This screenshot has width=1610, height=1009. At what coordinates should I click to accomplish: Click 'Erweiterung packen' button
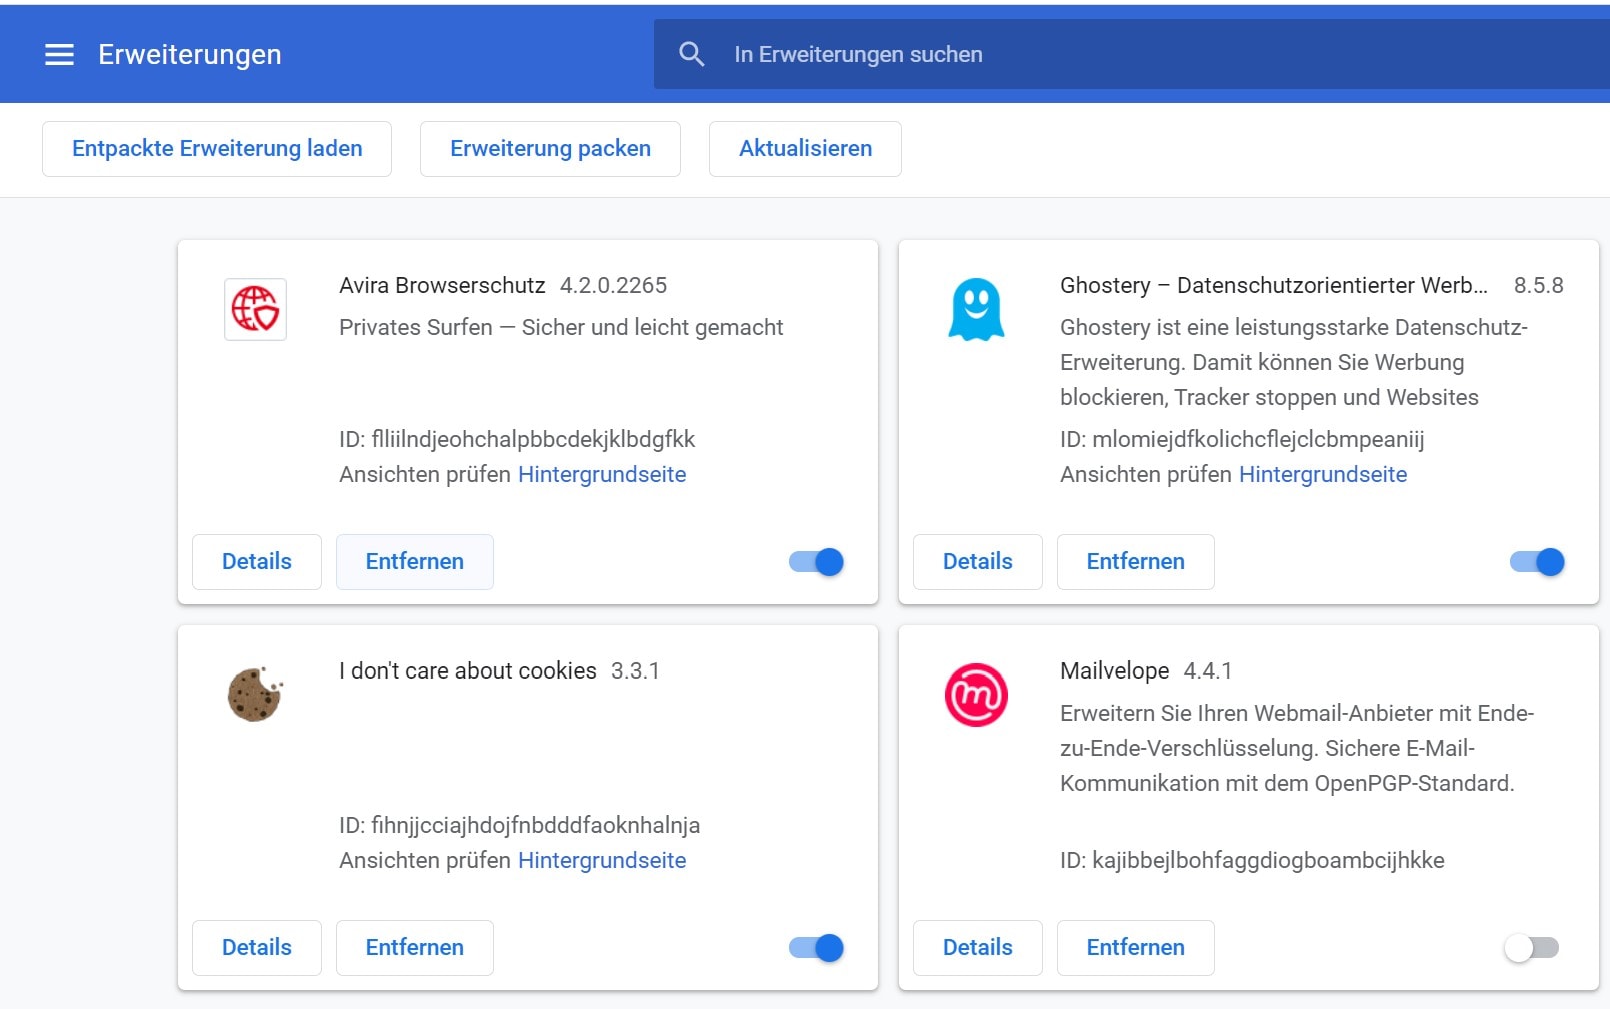coord(550,149)
